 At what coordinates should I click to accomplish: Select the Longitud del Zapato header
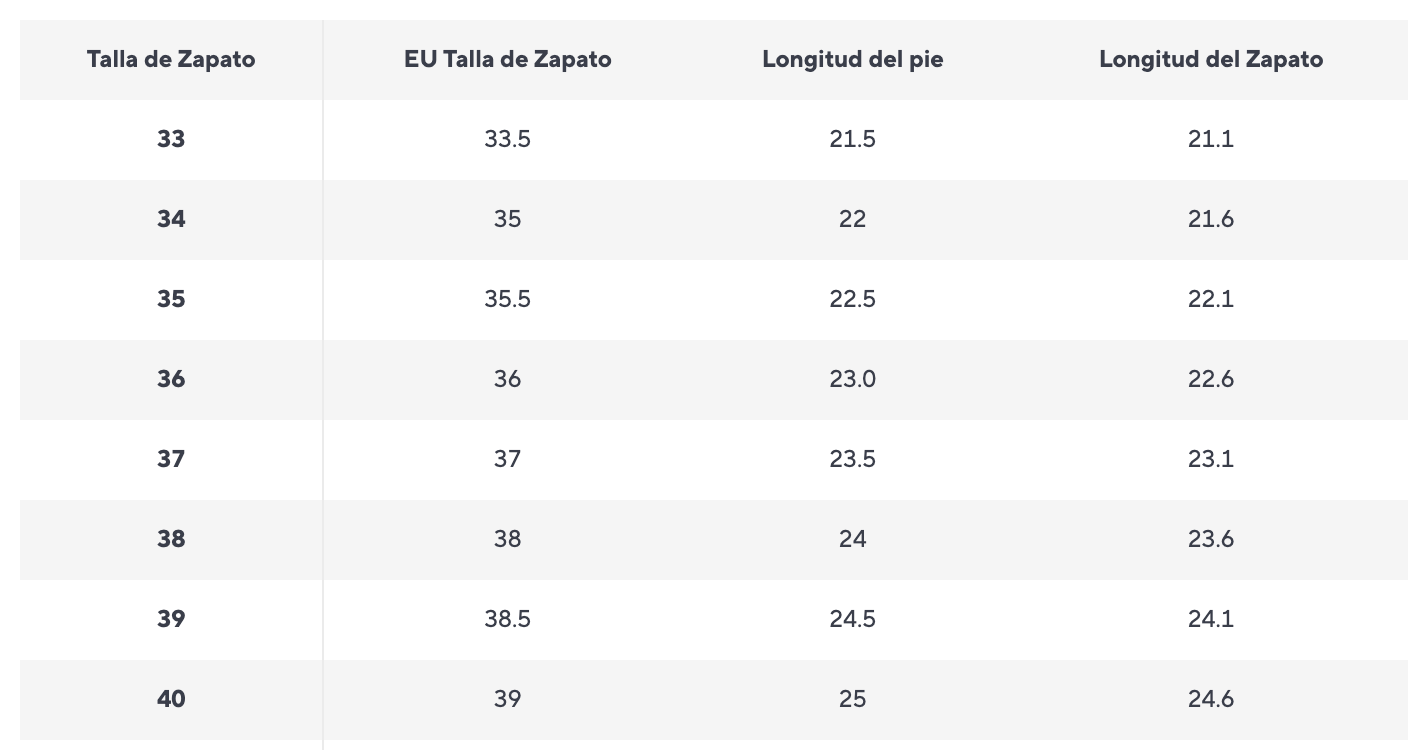point(1211,59)
